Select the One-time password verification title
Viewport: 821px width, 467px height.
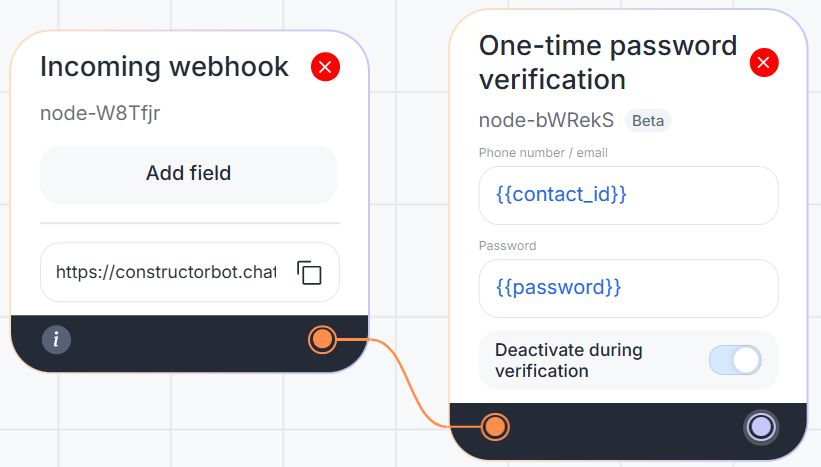607,62
